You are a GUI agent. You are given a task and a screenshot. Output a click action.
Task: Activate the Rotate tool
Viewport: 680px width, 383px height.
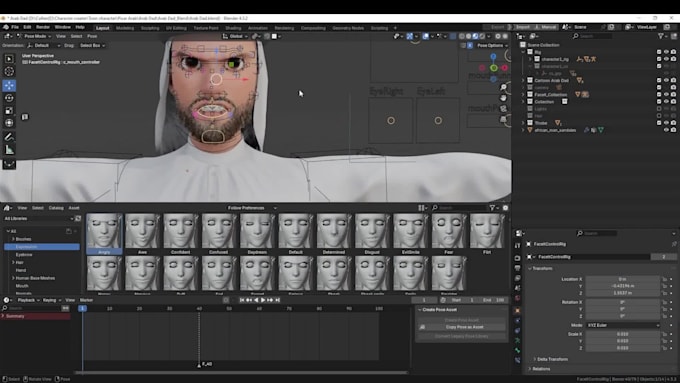[9, 98]
